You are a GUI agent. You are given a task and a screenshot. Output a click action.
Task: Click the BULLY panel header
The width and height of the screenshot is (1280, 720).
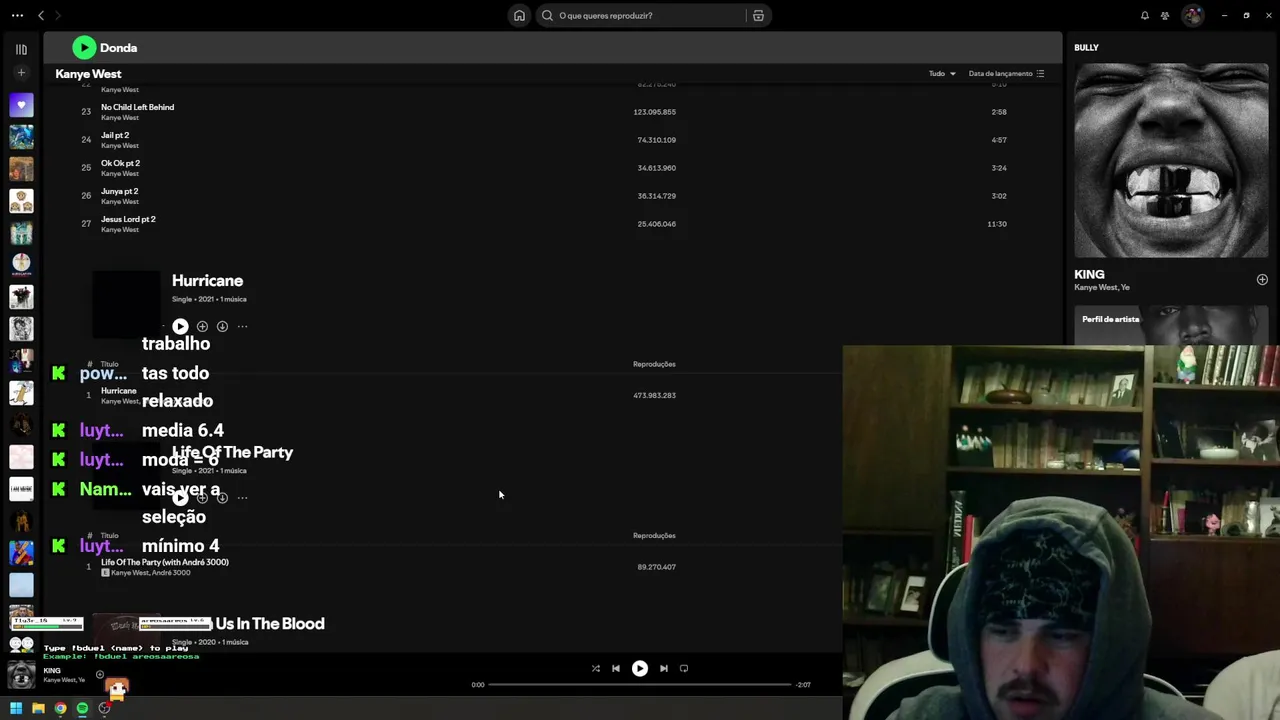(x=1086, y=47)
